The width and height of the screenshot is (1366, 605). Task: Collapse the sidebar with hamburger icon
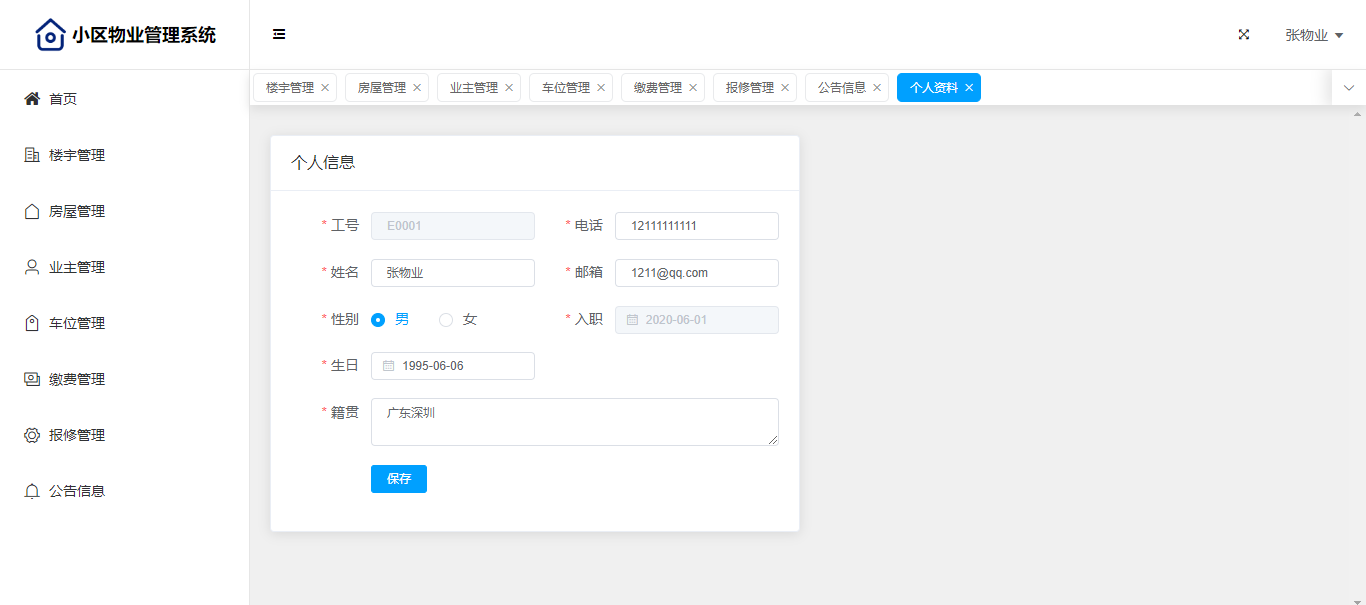click(279, 34)
